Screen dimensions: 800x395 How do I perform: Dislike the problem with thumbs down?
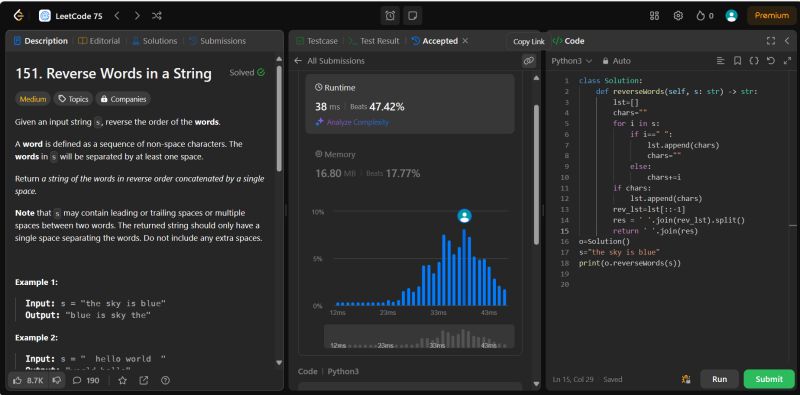58,380
